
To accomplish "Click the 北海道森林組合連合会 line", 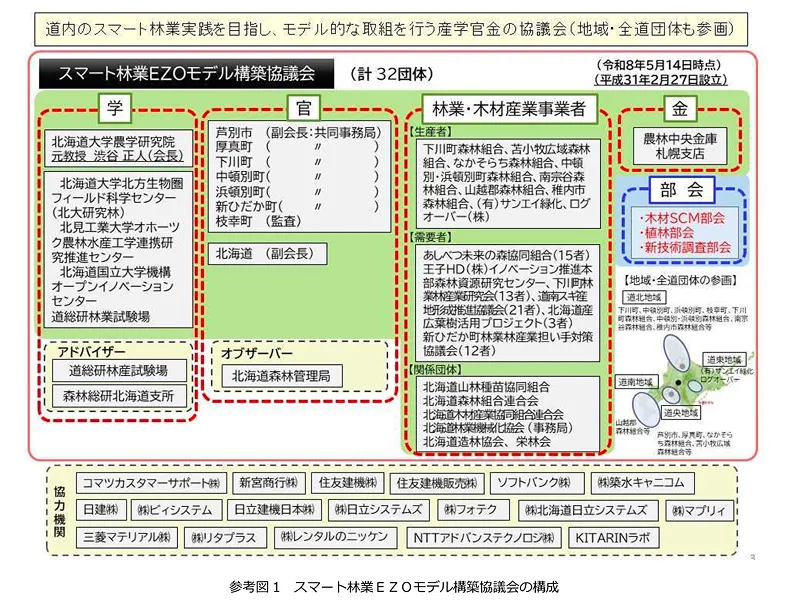I will point(480,401).
